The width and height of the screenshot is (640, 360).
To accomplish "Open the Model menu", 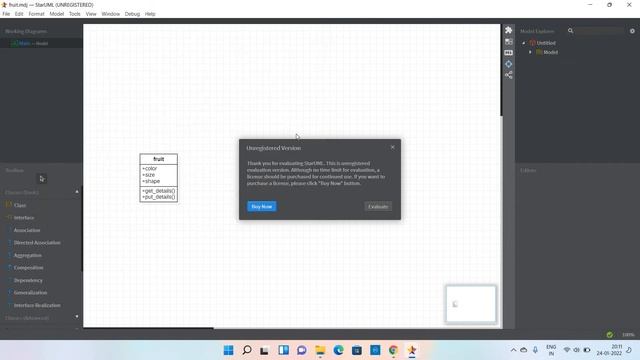I will 57,14.
